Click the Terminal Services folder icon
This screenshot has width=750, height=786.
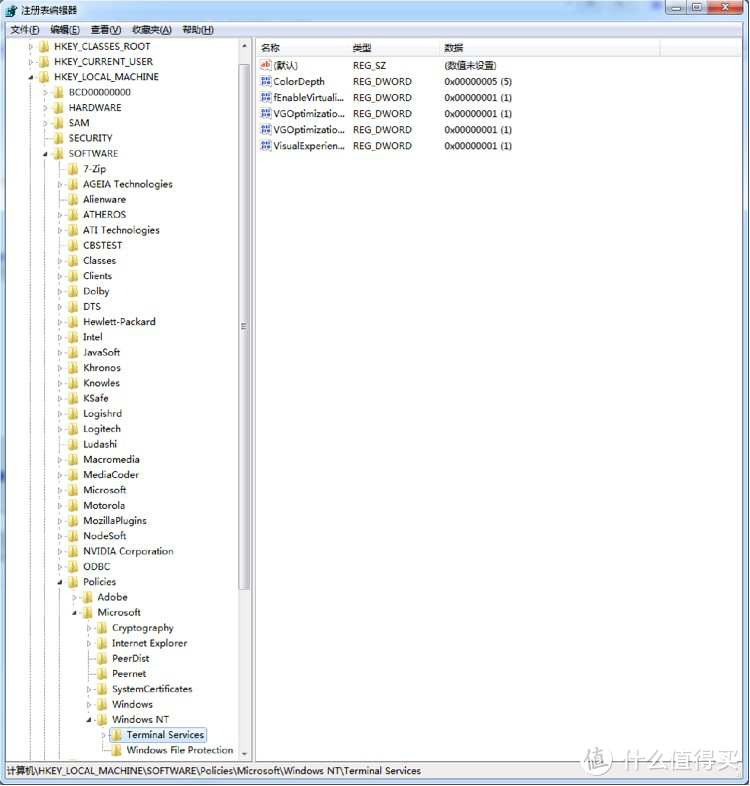(x=116, y=735)
